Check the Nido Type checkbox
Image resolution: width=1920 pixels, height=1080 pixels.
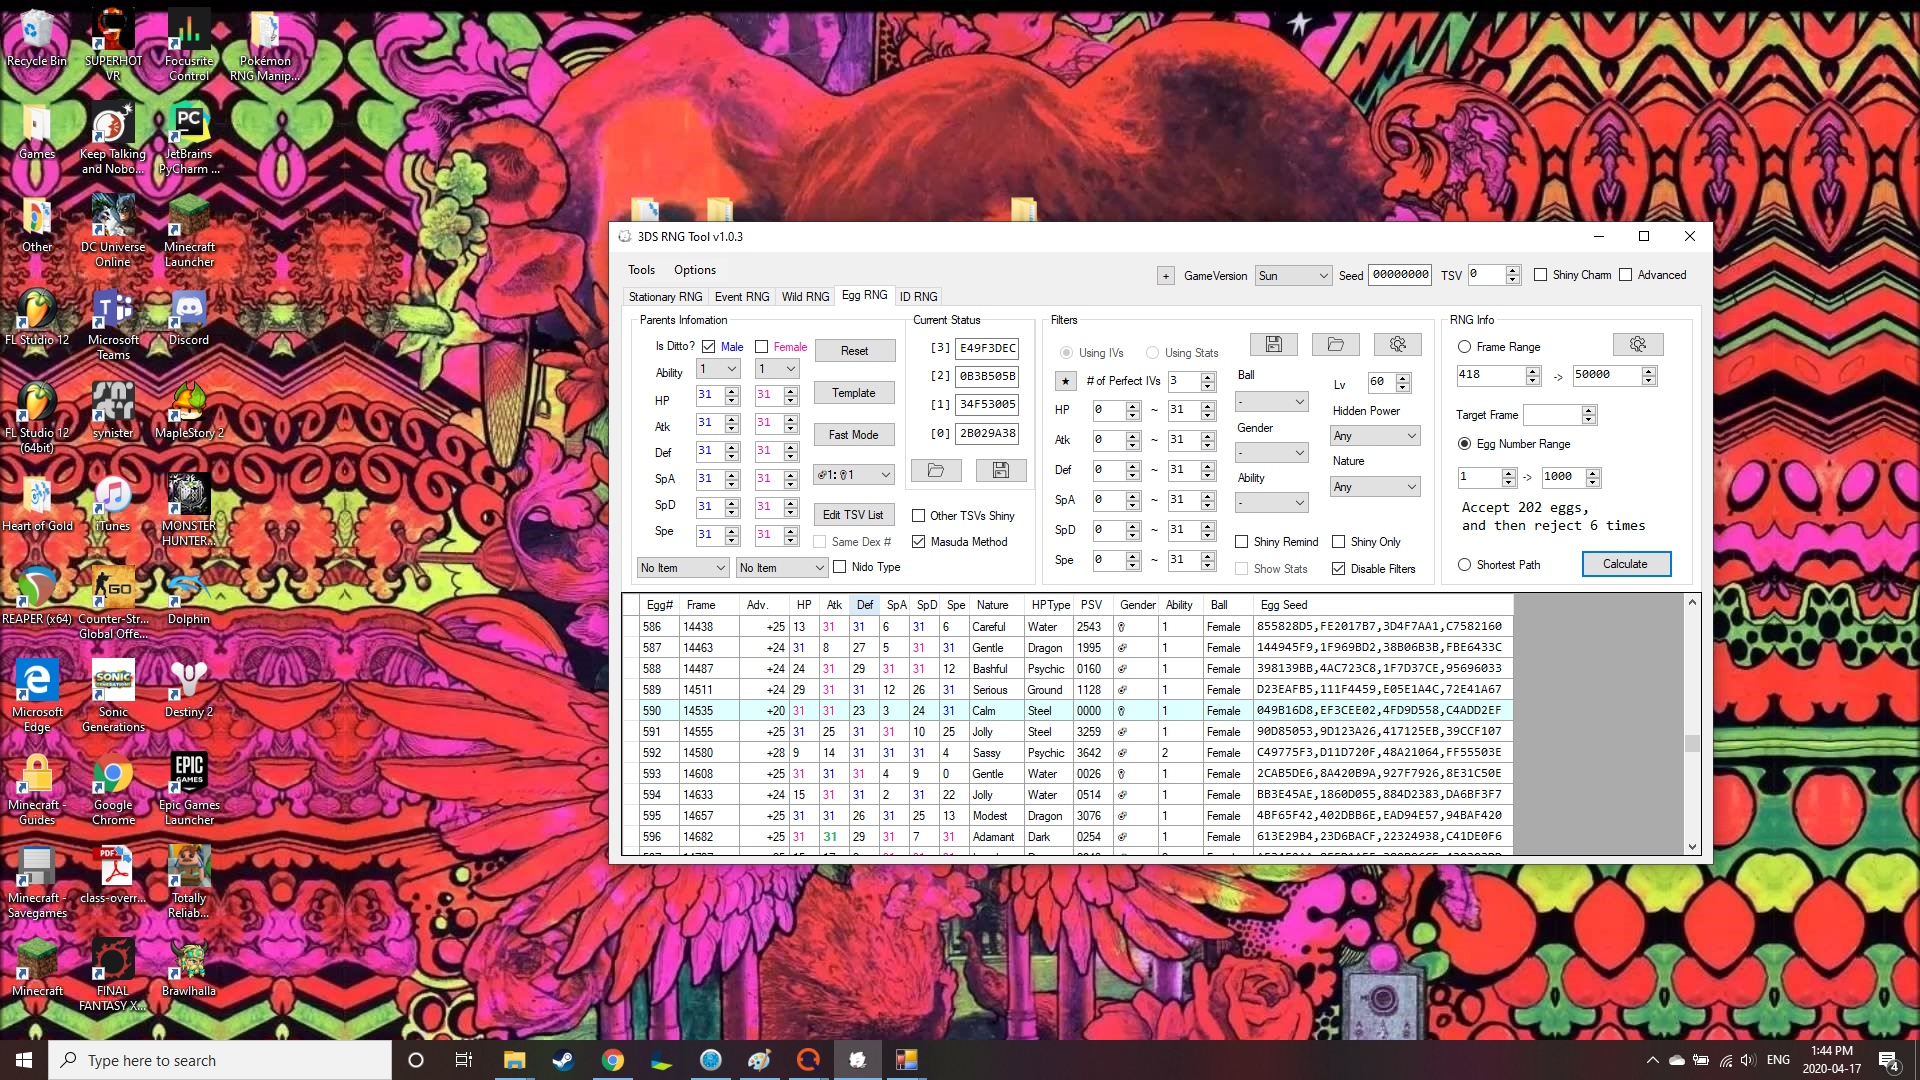point(840,567)
